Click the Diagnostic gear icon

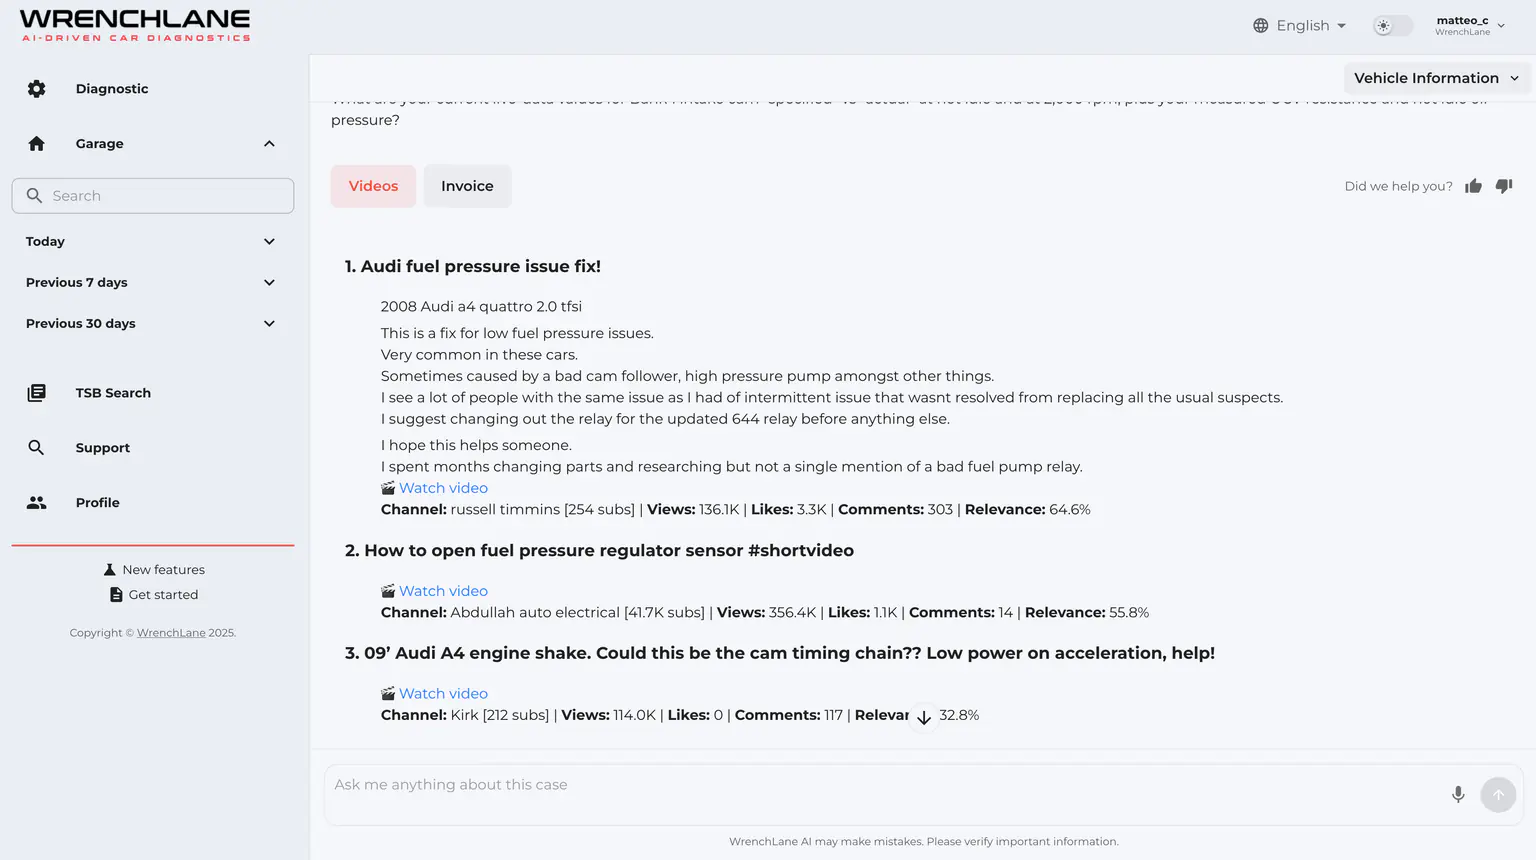[37, 89]
